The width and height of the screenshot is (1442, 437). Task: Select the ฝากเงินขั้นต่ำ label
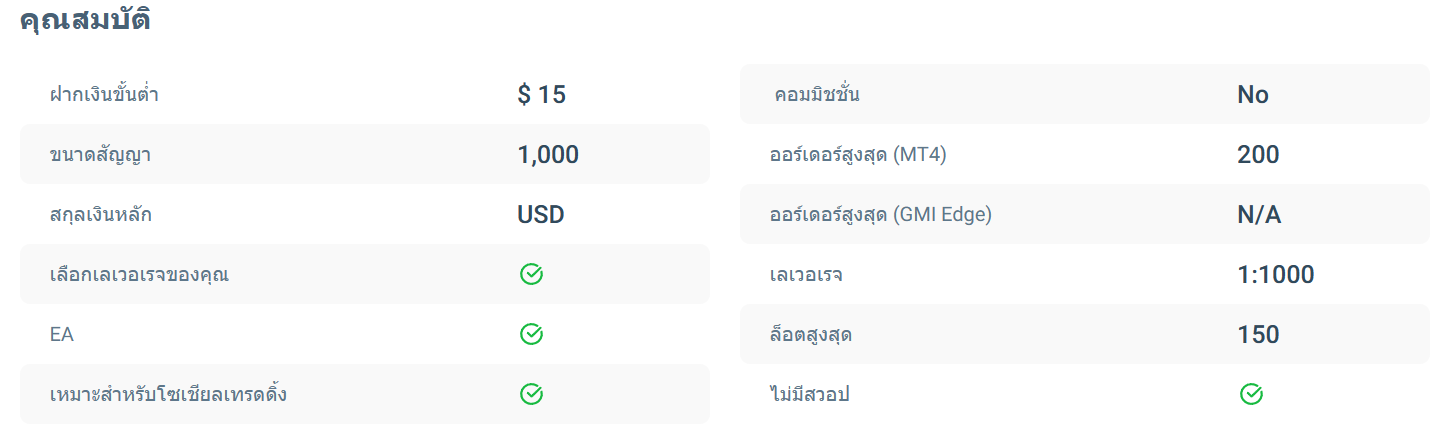[104, 95]
